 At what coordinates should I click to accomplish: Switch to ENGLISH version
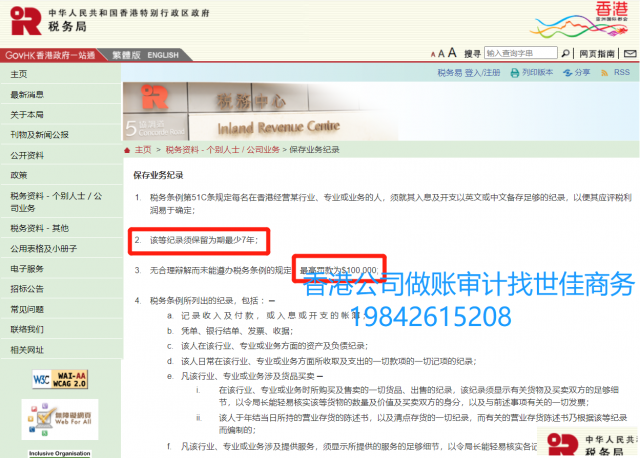click(x=163, y=55)
